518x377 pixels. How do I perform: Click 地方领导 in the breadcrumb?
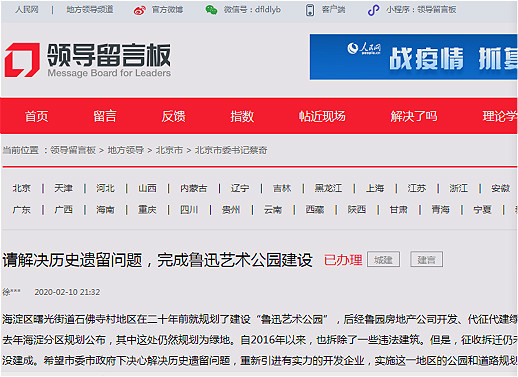[x=126, y=150]
